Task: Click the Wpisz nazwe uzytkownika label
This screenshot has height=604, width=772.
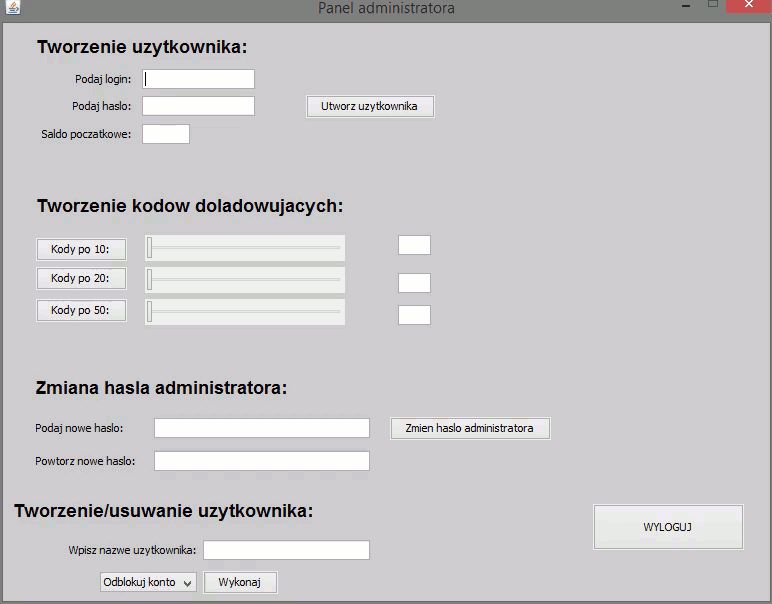Action: click(x=132, y=550)
